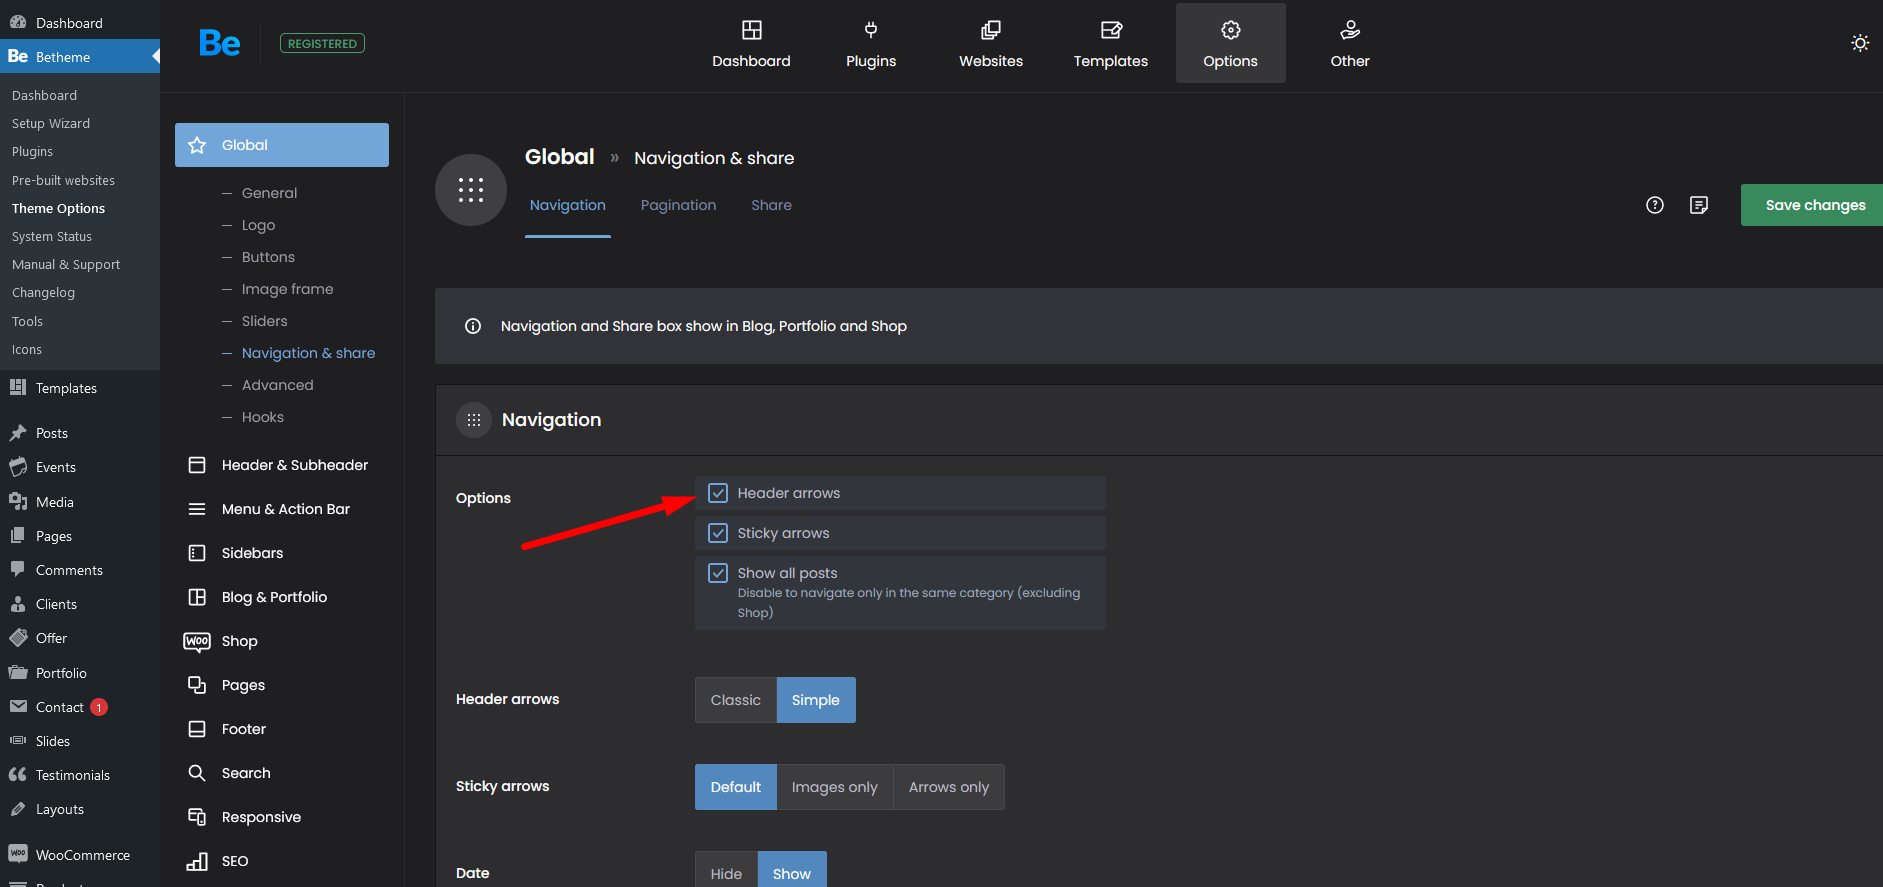Switch to the Share tab
Image resolution: width=1883 pixels, height=887 pixels.
[x=772, y=205]
